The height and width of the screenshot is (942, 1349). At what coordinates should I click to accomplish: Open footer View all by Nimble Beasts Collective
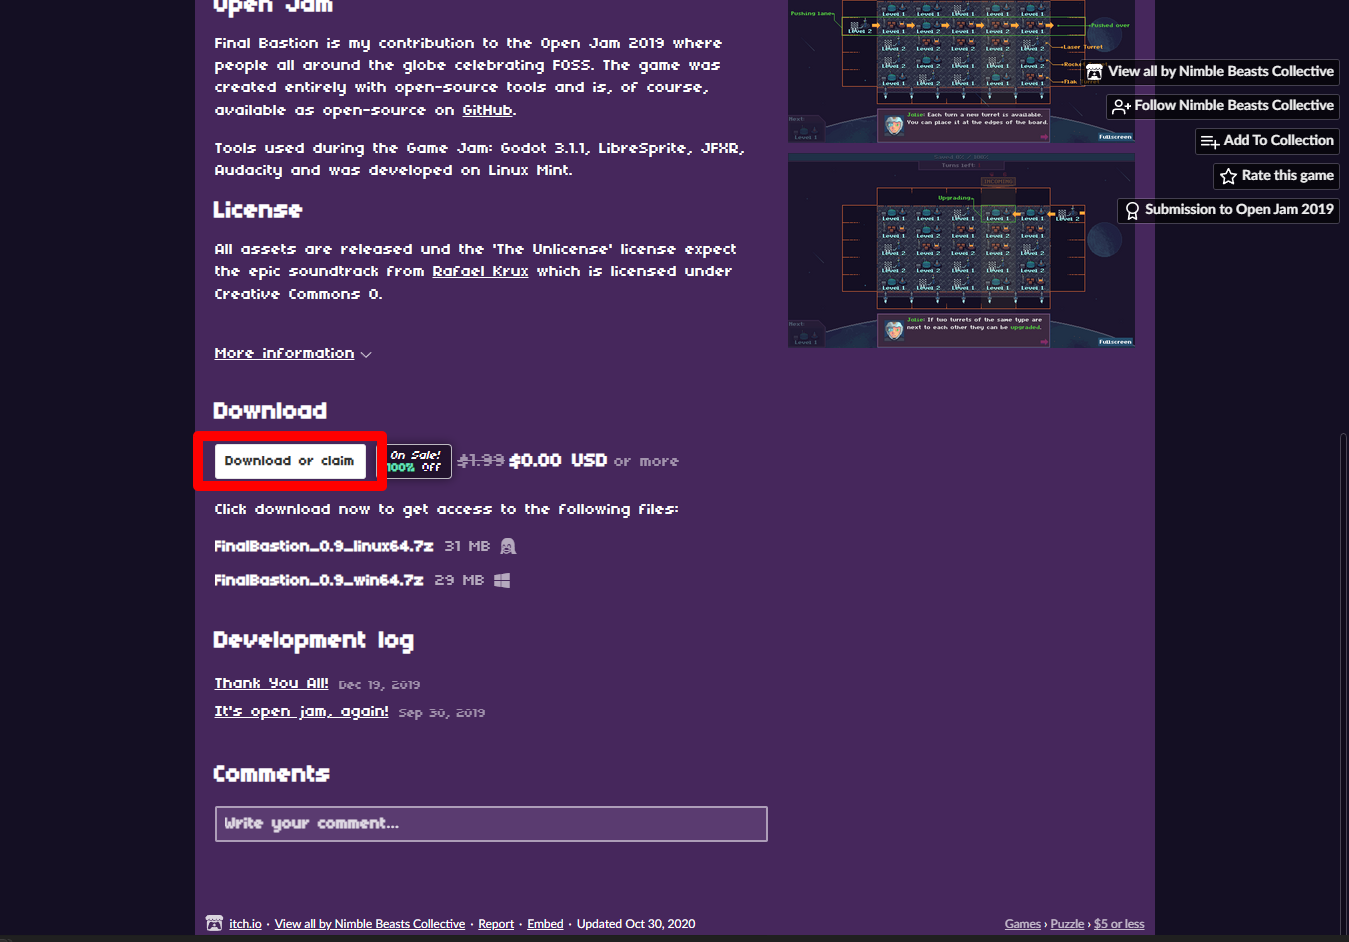(x=370, y=924)
